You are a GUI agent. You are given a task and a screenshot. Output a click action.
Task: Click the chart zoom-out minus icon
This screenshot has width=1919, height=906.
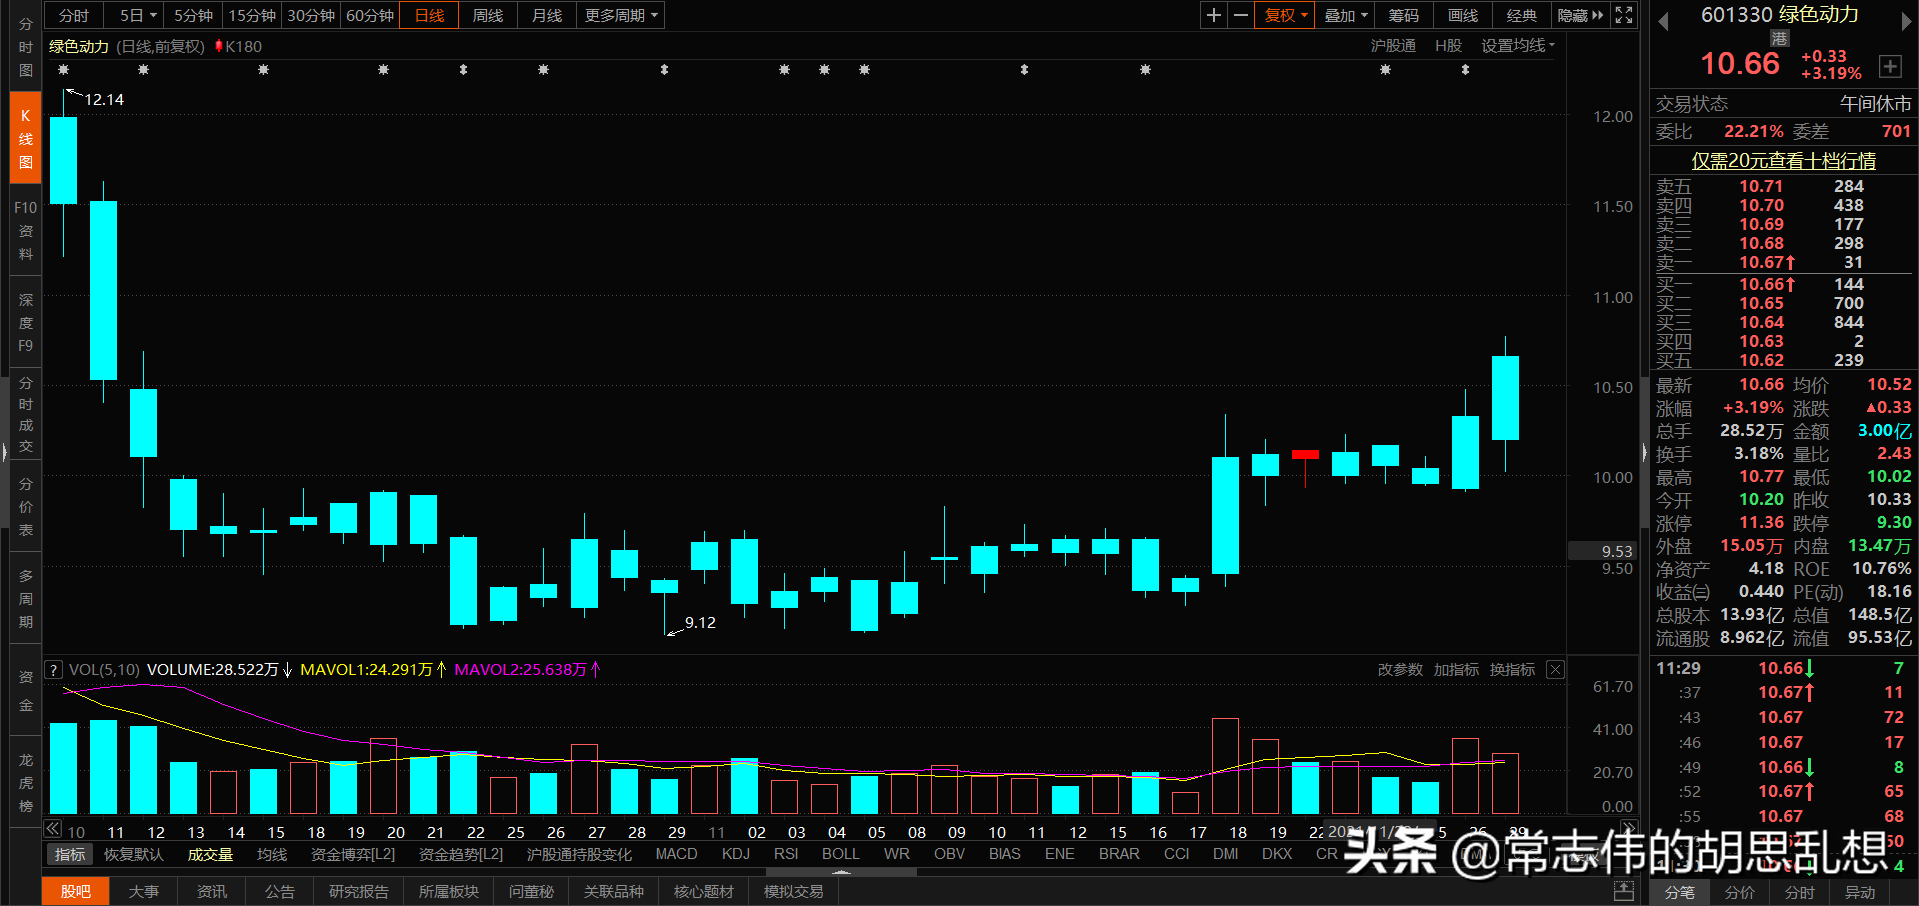click(x=1240, y=15)
